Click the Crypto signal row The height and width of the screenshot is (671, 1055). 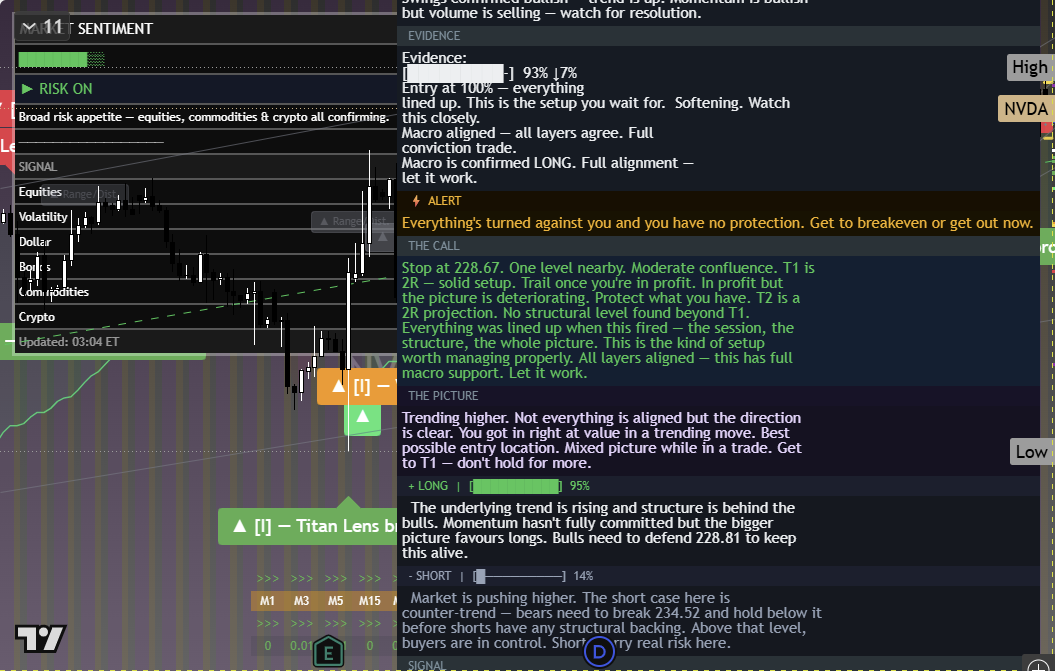[x=206, y=316]
